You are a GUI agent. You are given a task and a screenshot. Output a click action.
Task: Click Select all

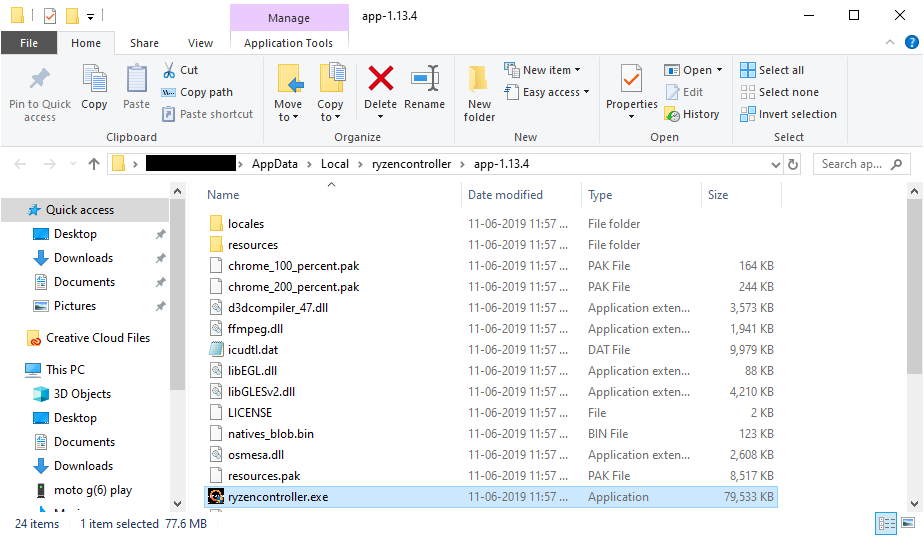pos(772,70)
